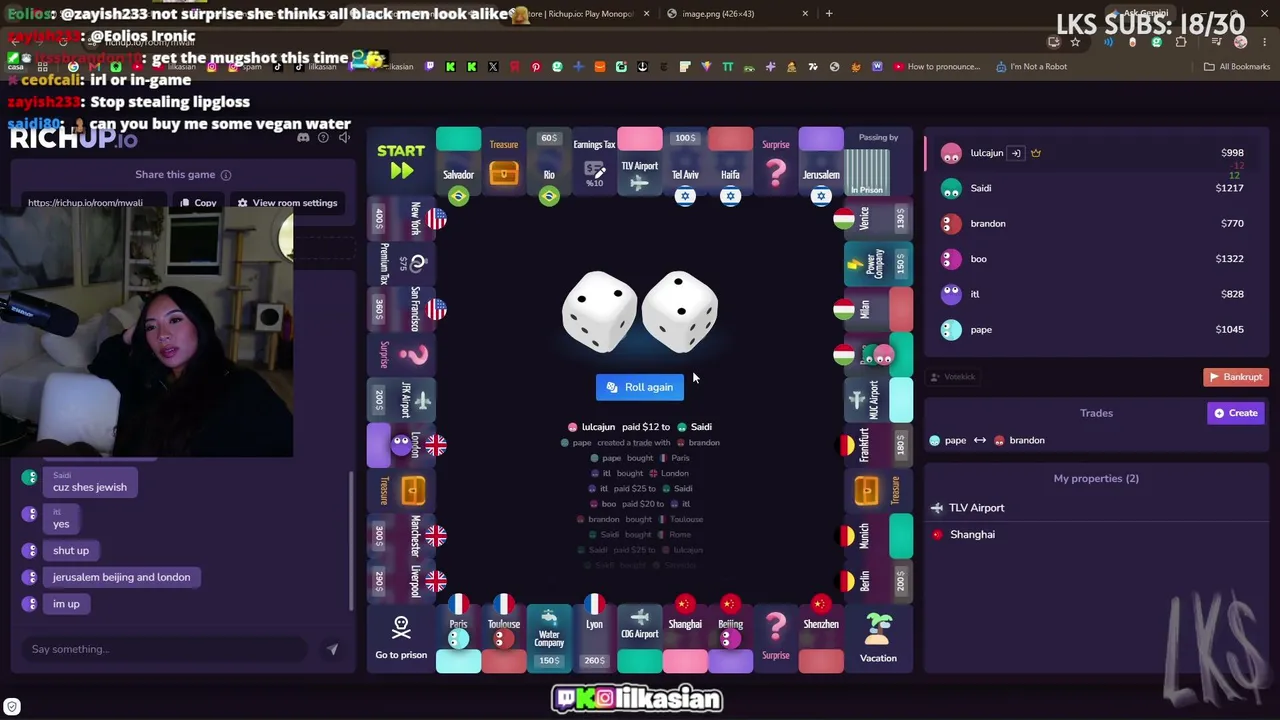The width and height of the screenshot is (1280, 720).
Task: Click the Bankrupt button
Action: [x=1236, y=377]
